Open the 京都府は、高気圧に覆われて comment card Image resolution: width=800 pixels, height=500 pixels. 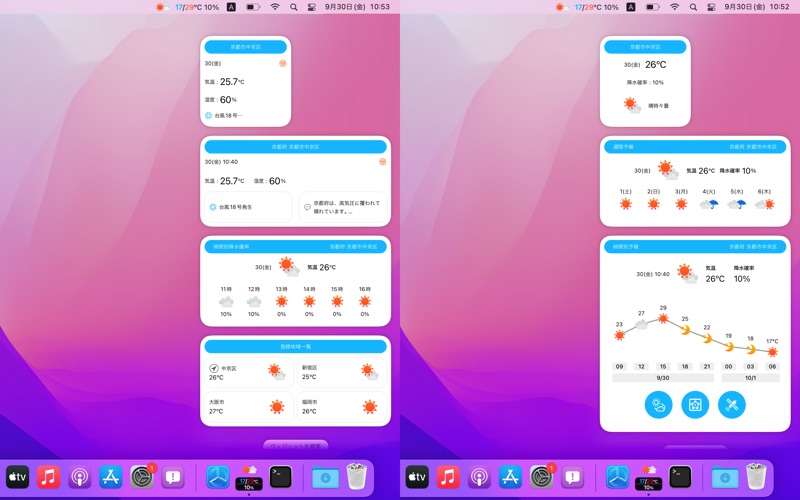(x=343, y=207)
